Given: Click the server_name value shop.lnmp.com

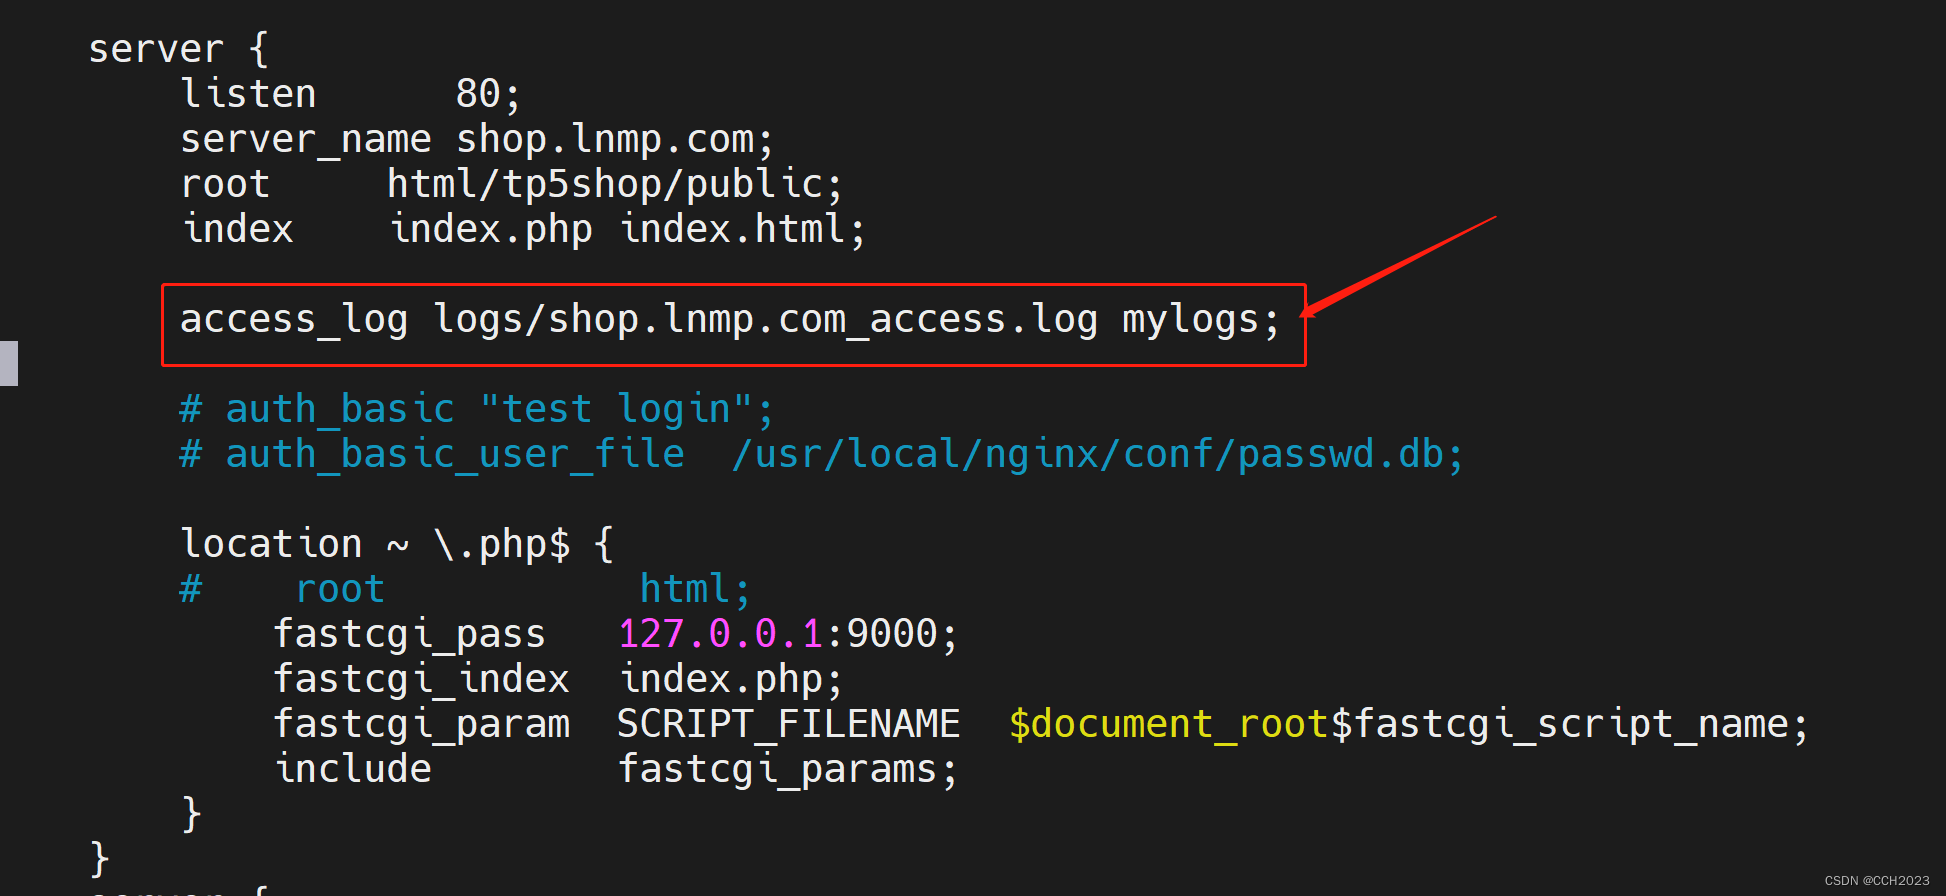Looking at the screenshot, I should click(613, 139).
